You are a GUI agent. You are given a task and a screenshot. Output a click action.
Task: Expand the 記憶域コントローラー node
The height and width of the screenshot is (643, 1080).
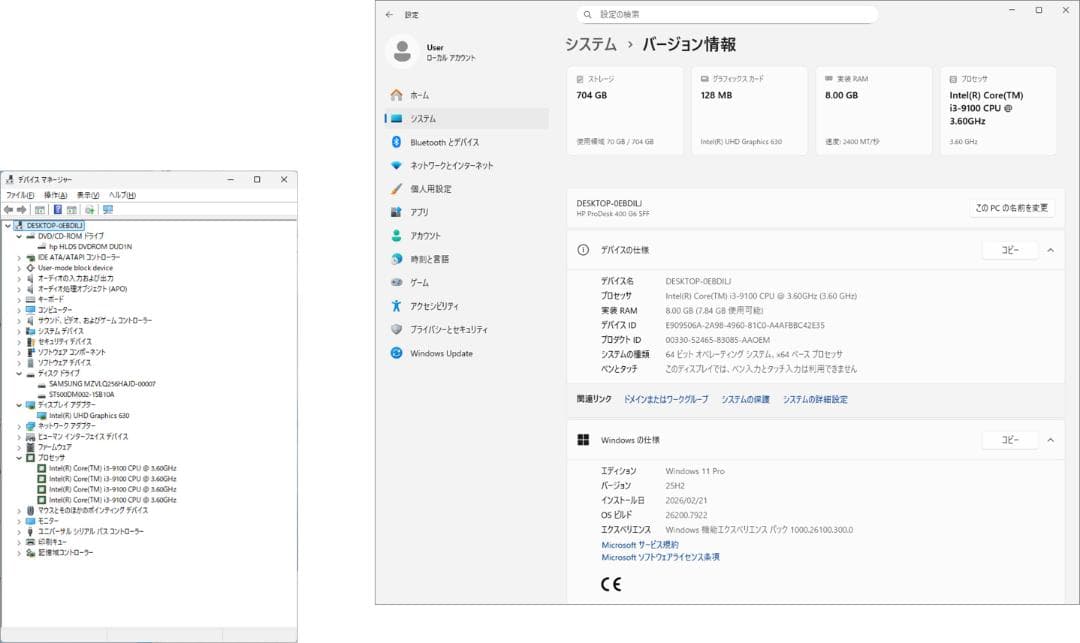tap(19, 552)
